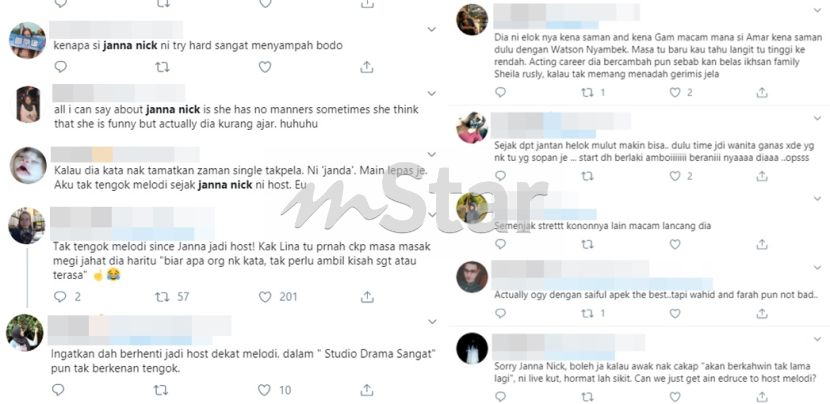Open chevron menu on 'Watson Nyambek' tweet
The height and width of the screenshot is (404, 830).
pyautogui.click(x=817, y=10)
